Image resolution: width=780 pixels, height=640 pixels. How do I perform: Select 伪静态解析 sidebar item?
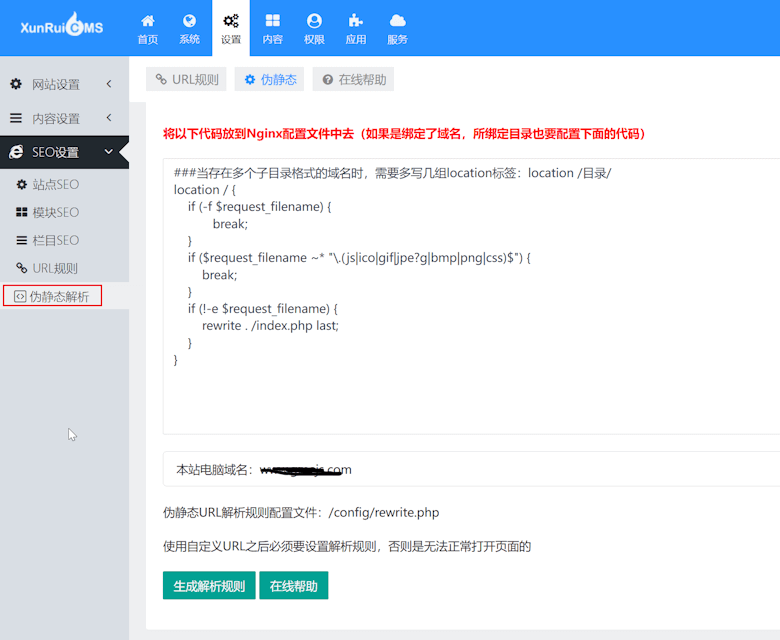coord(53,296)
